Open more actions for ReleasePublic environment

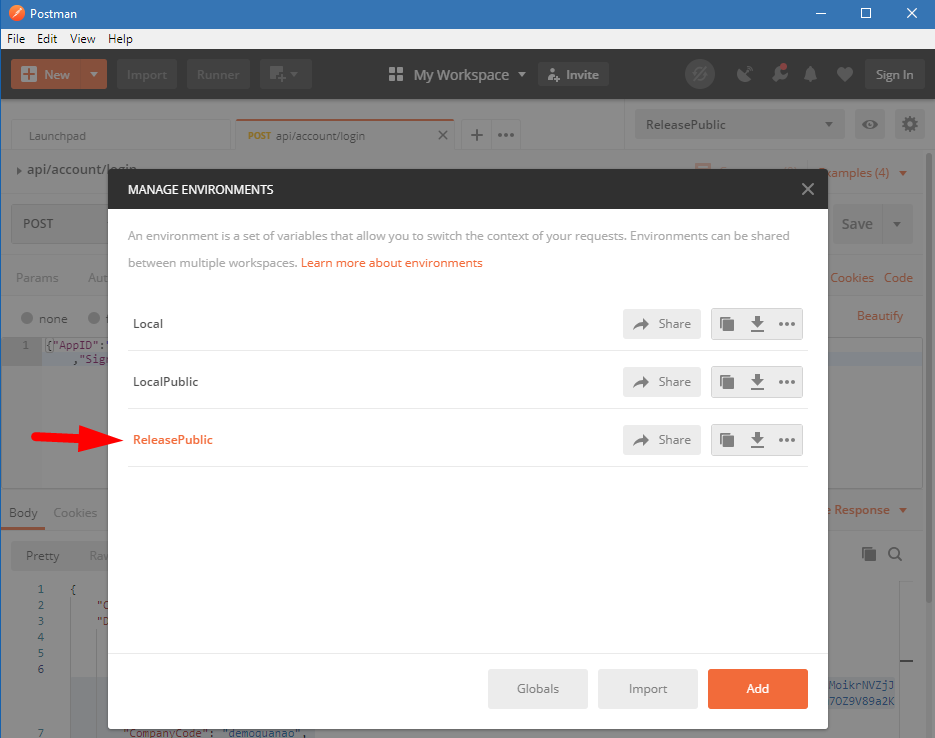787,440
